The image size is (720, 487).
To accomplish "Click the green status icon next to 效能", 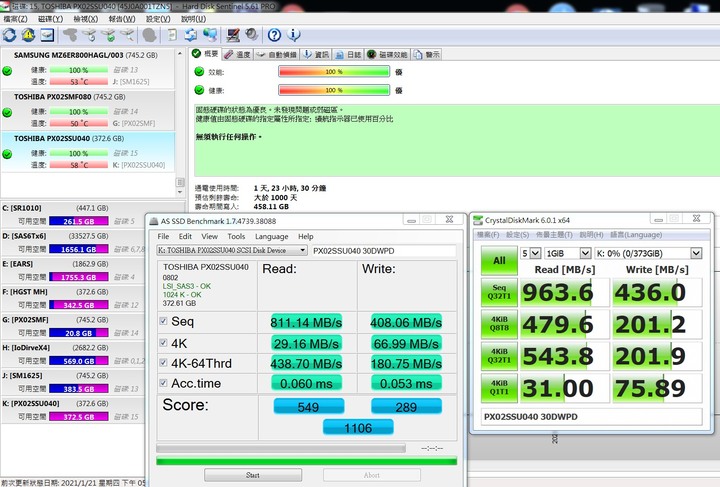I will tap(199, 72).
